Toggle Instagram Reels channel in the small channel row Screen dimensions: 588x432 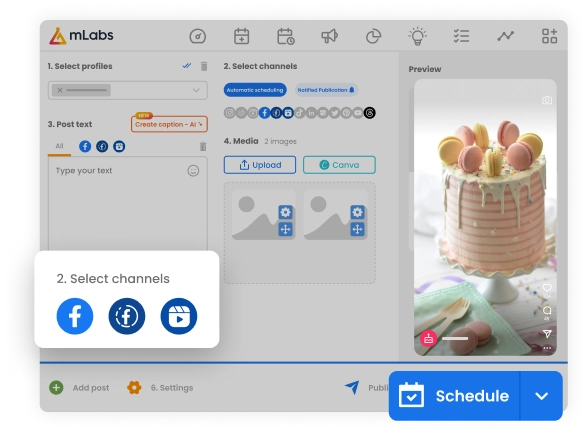(x=253, y=113)
